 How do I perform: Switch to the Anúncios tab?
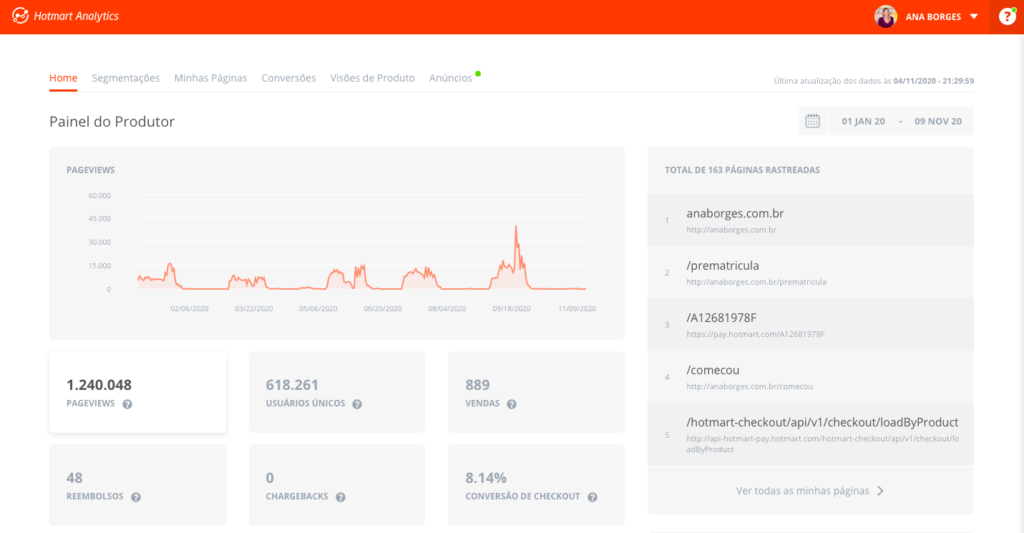[x=451, y=78]
